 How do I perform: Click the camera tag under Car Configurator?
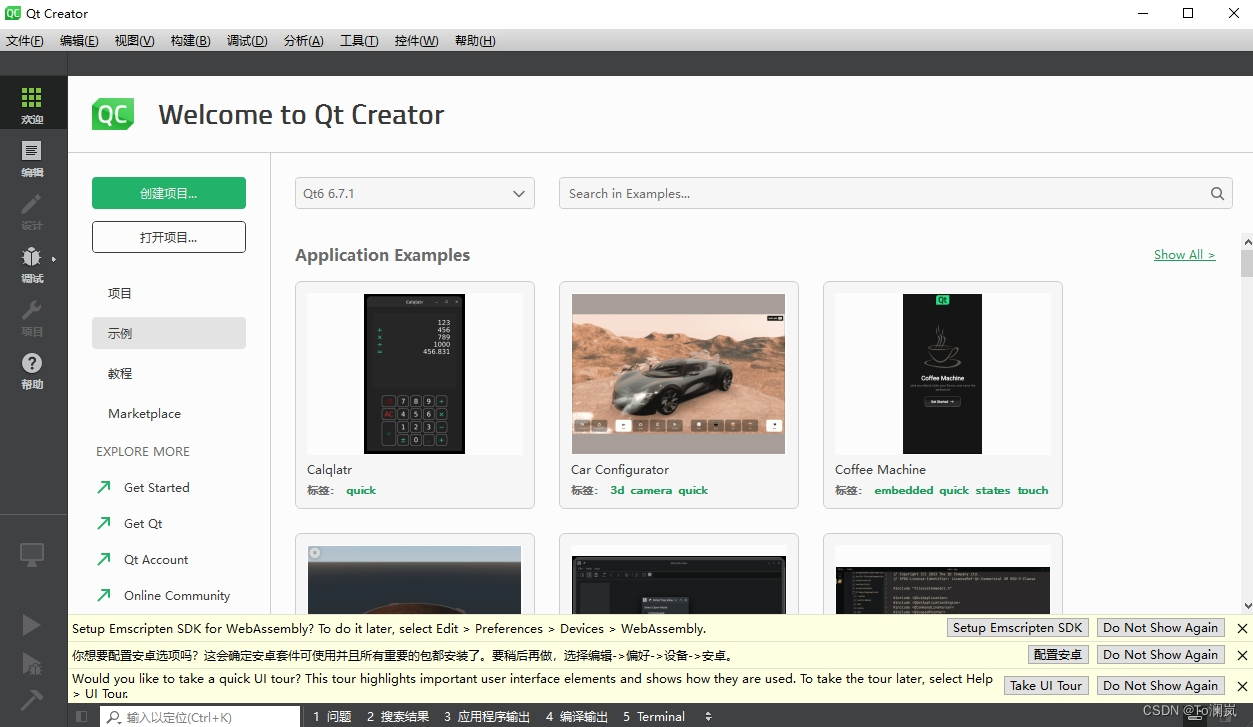pyautogui.click(x=651, y=490)
